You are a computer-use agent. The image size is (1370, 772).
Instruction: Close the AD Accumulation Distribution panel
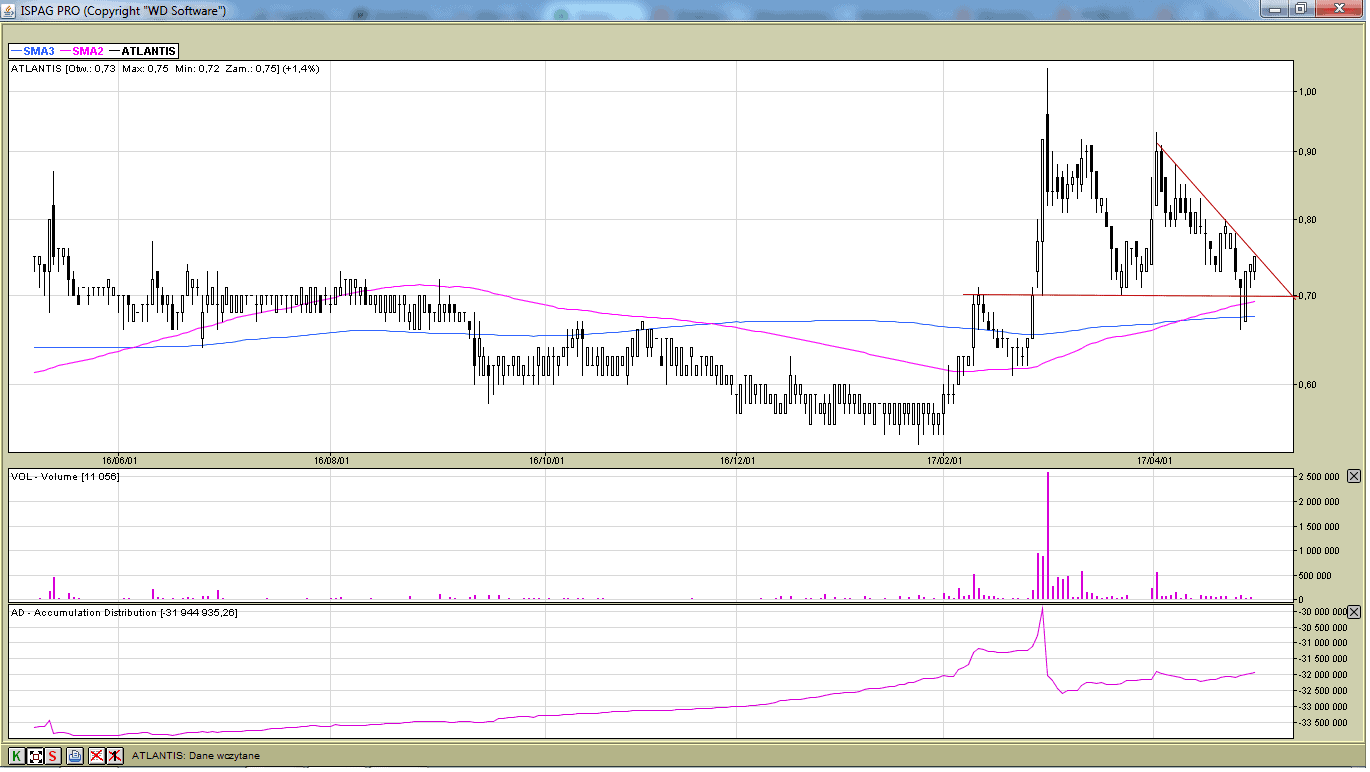tap(1354, 611)
